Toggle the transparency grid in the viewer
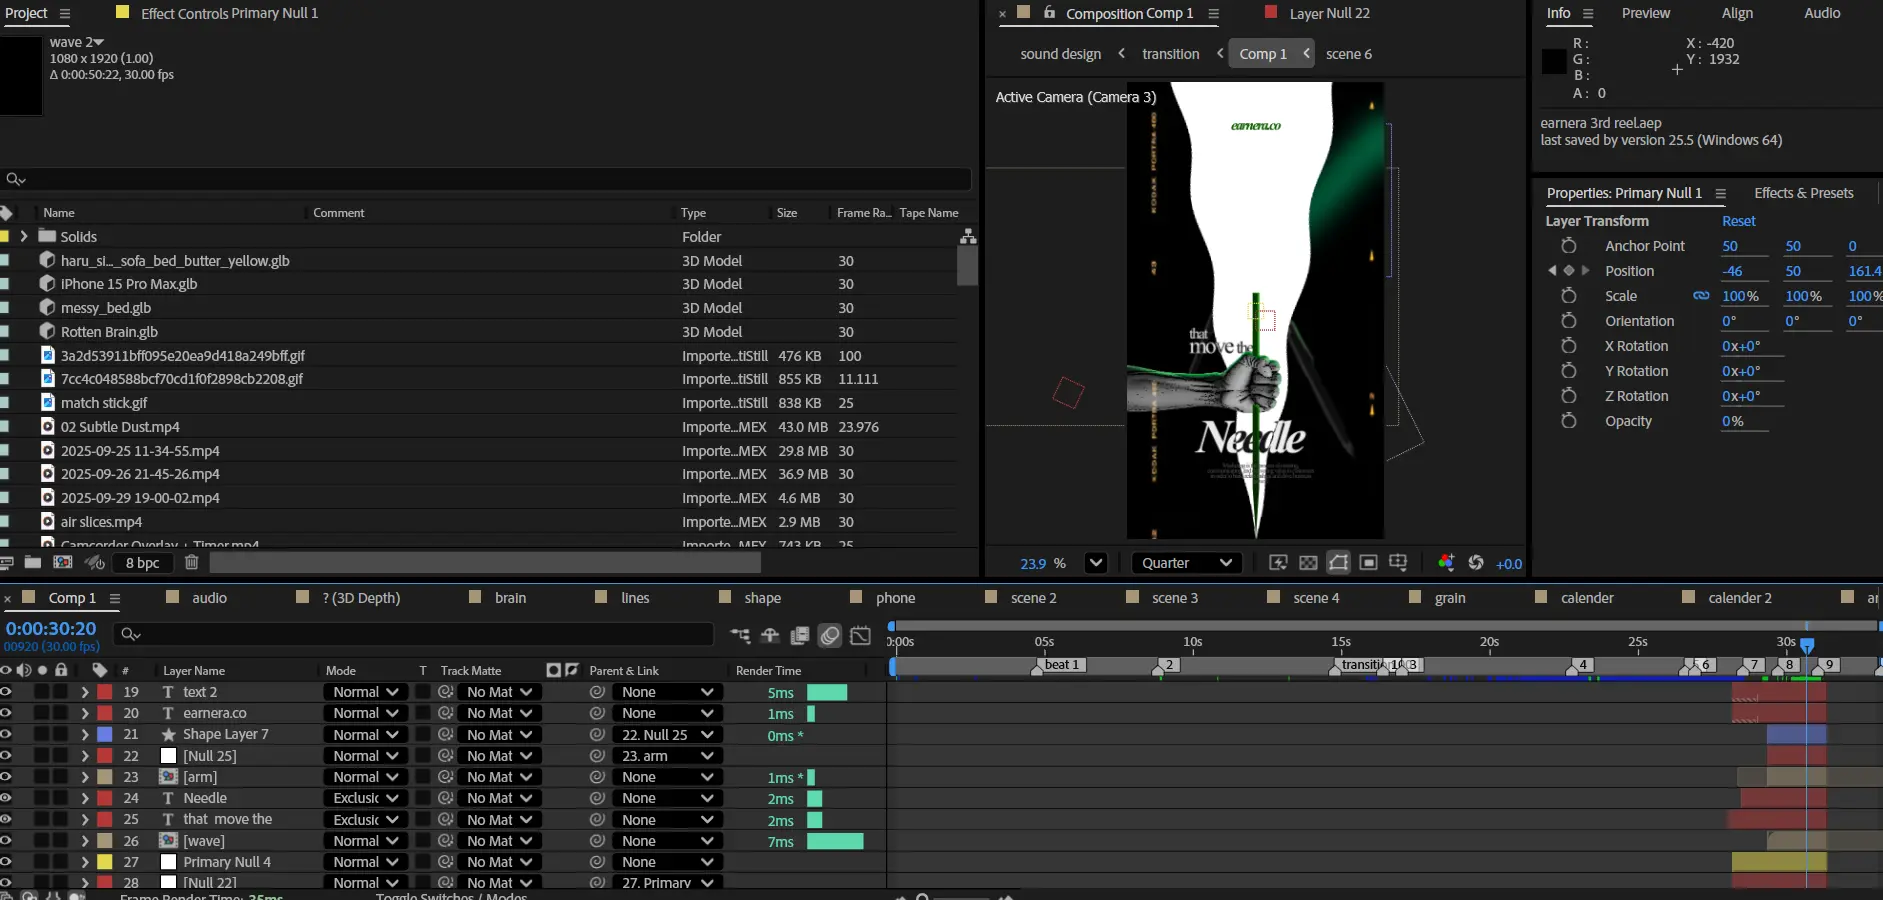The width and height of the screenshot is (1883, 900). [1308, 563]
